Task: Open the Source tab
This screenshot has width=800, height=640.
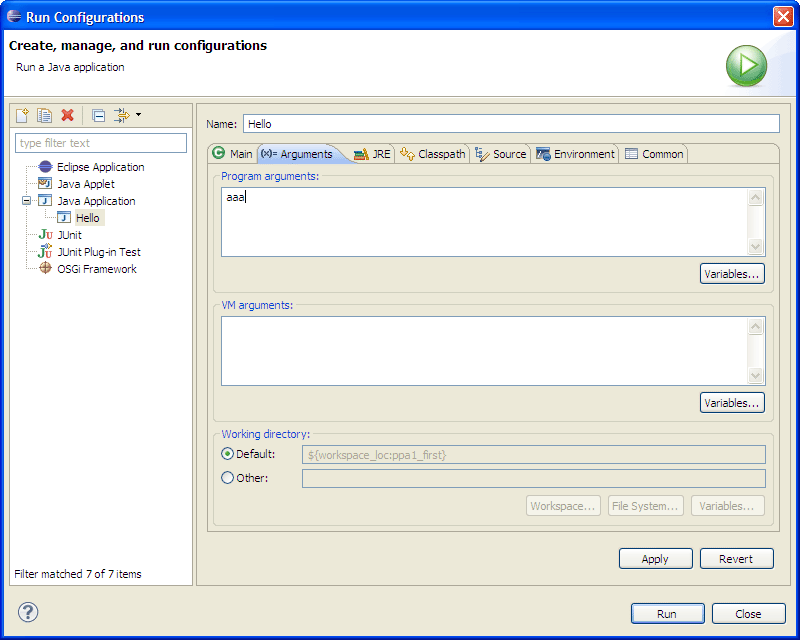Action: click(x=501, y=154)
